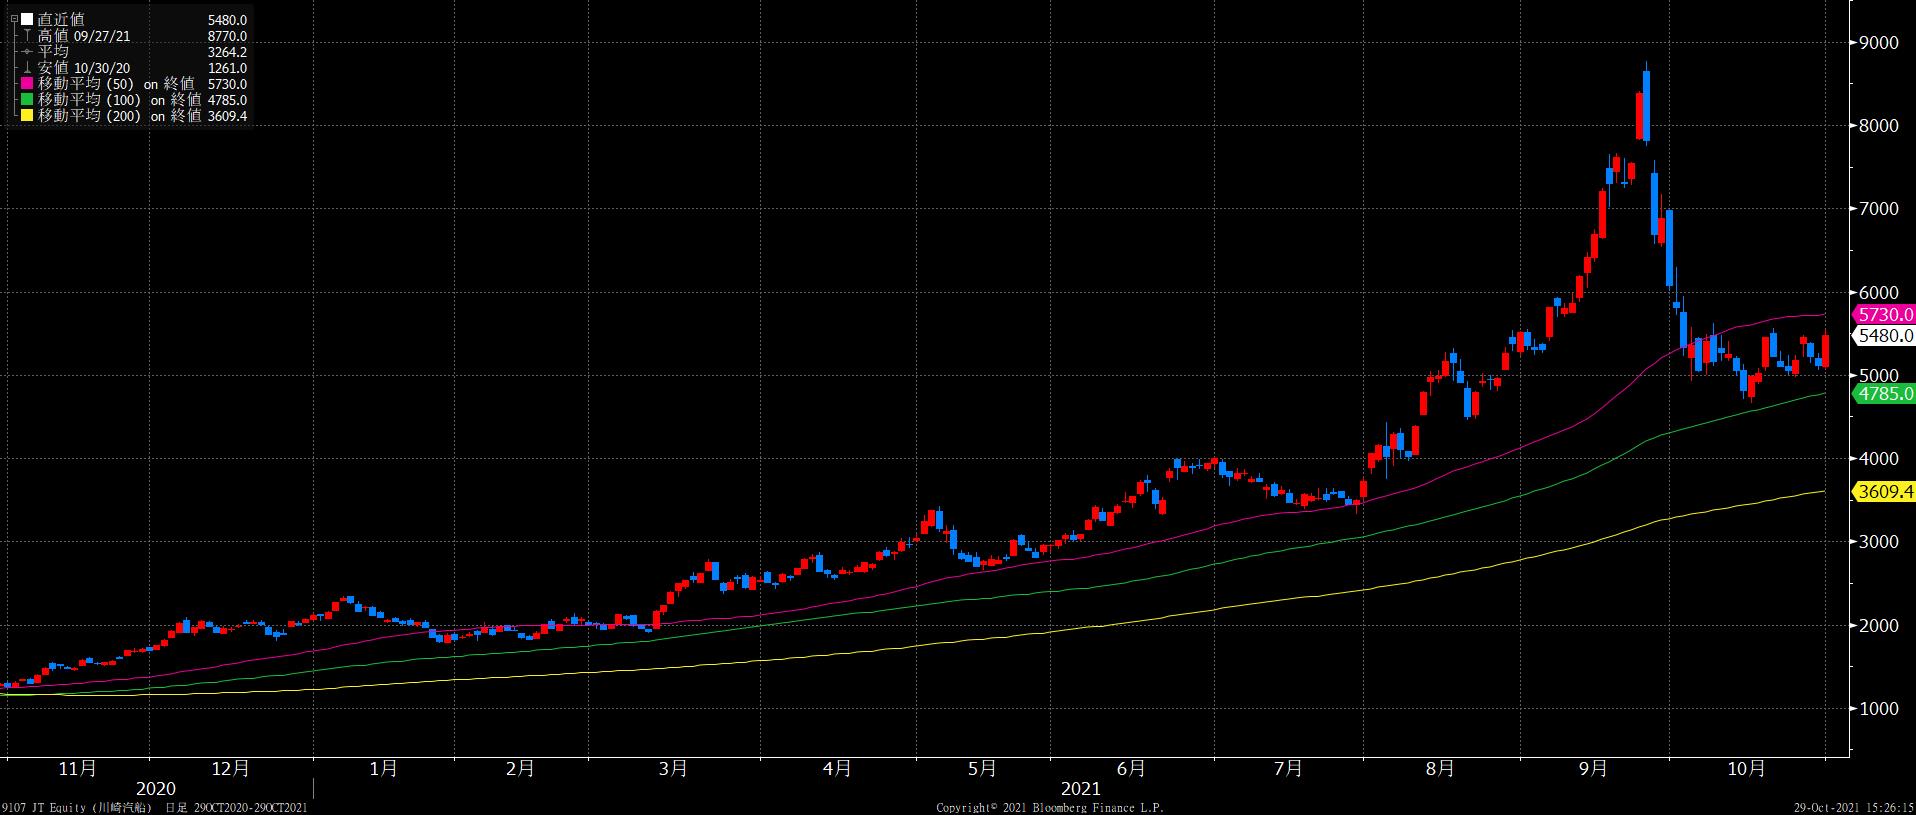1916x815 pixels.
Task: Click the 9000 level on price axis
Action: [1879, 43]
